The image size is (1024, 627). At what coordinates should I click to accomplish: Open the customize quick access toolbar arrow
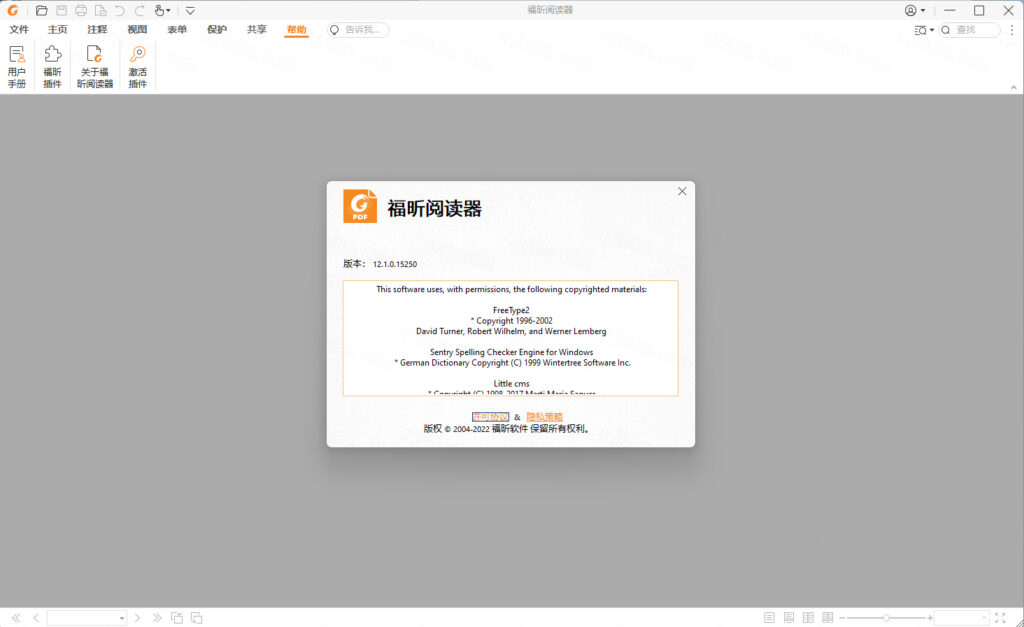pyautogui.click(x=190, y=10)
